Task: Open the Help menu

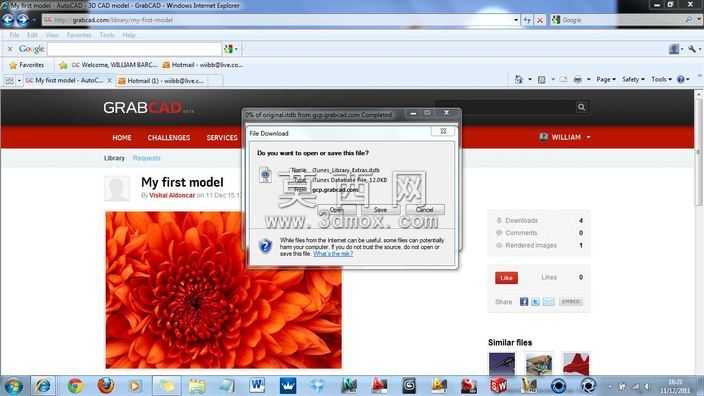Action: [x=129, y=35]
